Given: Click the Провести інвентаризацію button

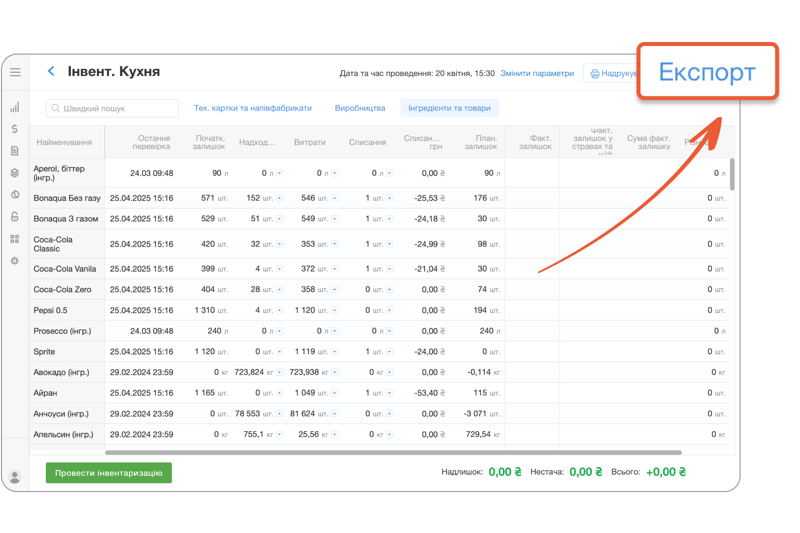Looking at the screenshot, I should click(x=109, y=473).
